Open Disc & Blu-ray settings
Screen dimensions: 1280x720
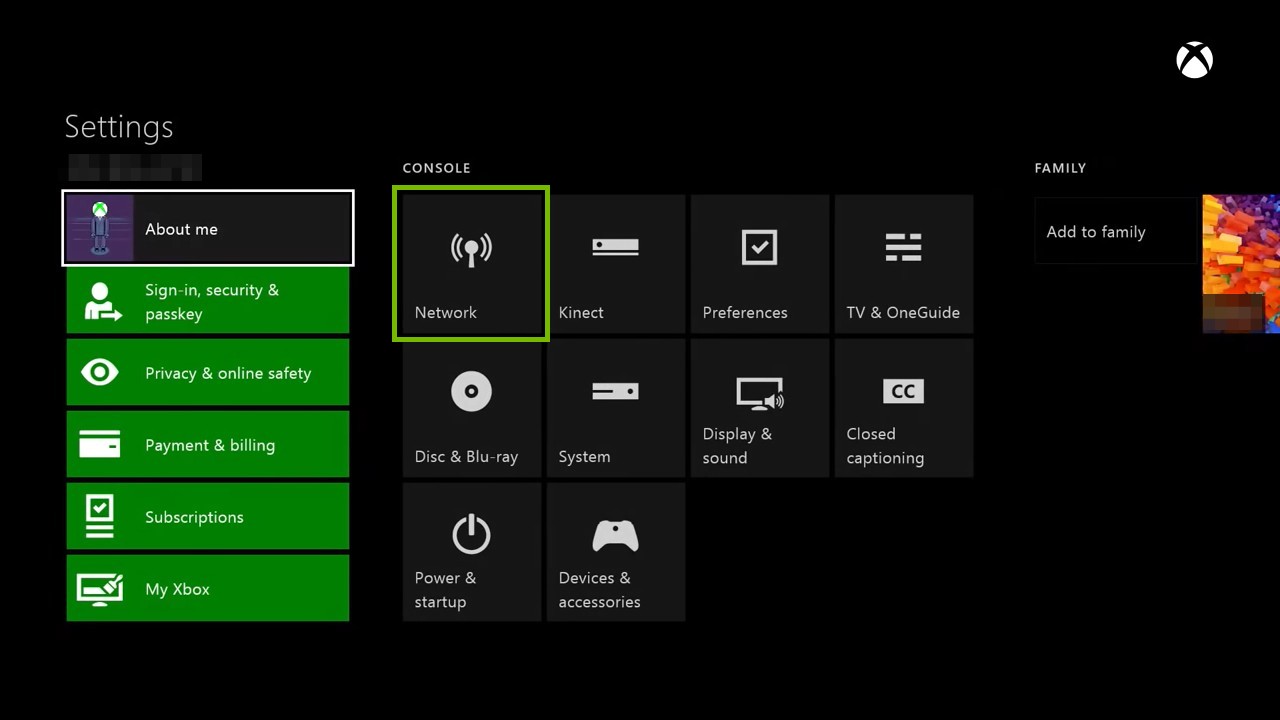point(470,407)
